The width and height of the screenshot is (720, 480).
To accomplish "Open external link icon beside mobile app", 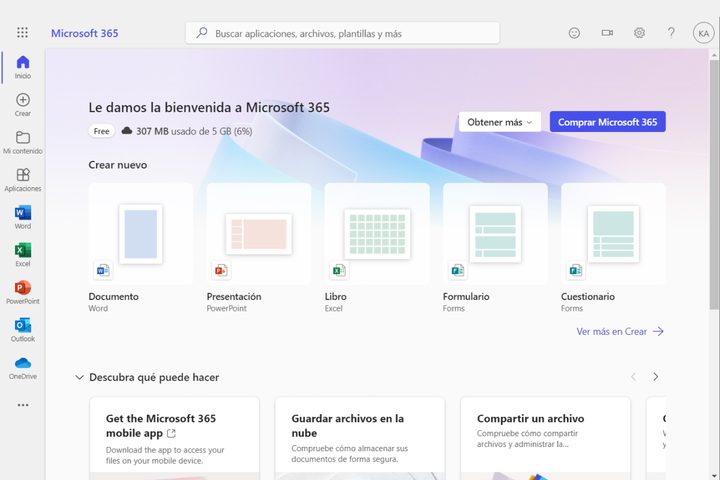I will pyautogui.click(x=171, y=433).
